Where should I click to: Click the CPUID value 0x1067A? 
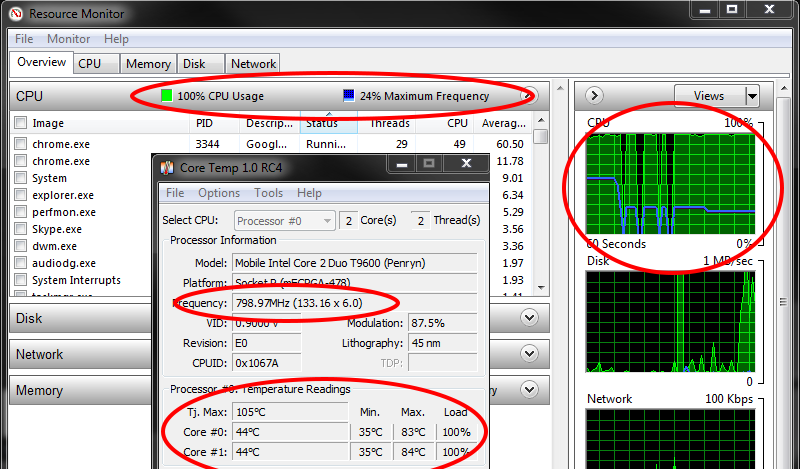[x=267, y=363]
